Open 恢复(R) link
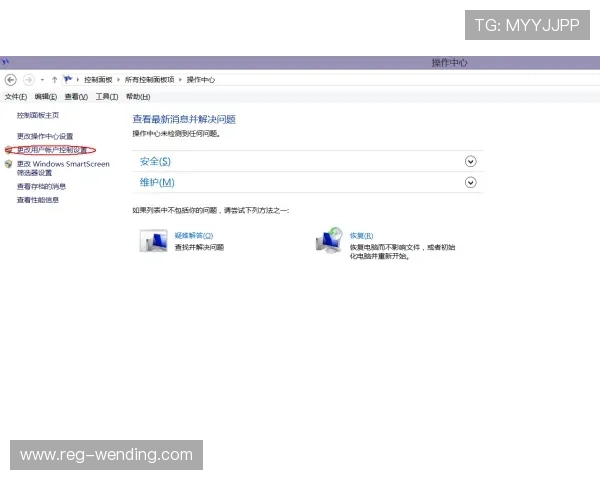The image size is (600, 480). click(x=361, y=235)
